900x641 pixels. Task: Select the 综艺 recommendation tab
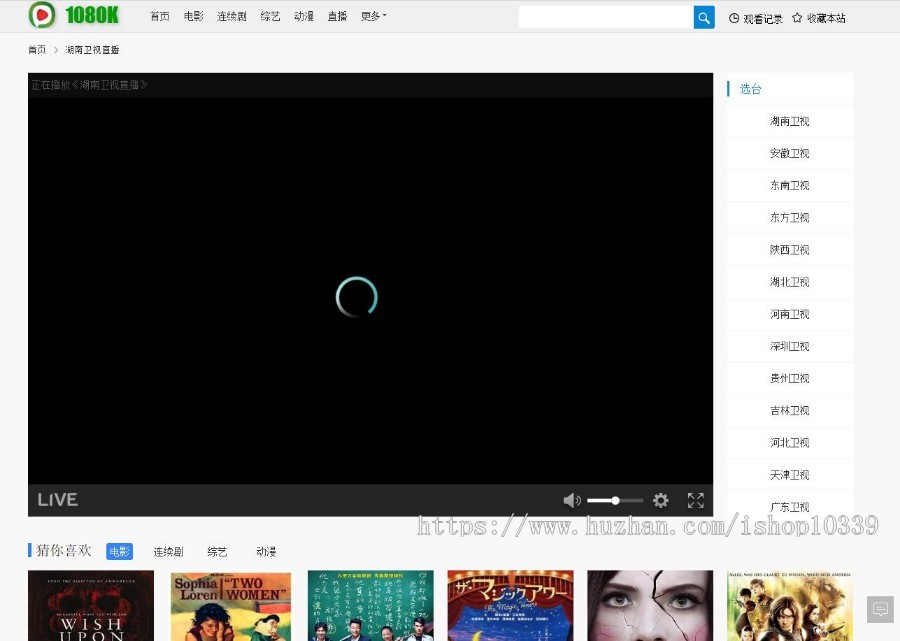click(x=217, y=552)
